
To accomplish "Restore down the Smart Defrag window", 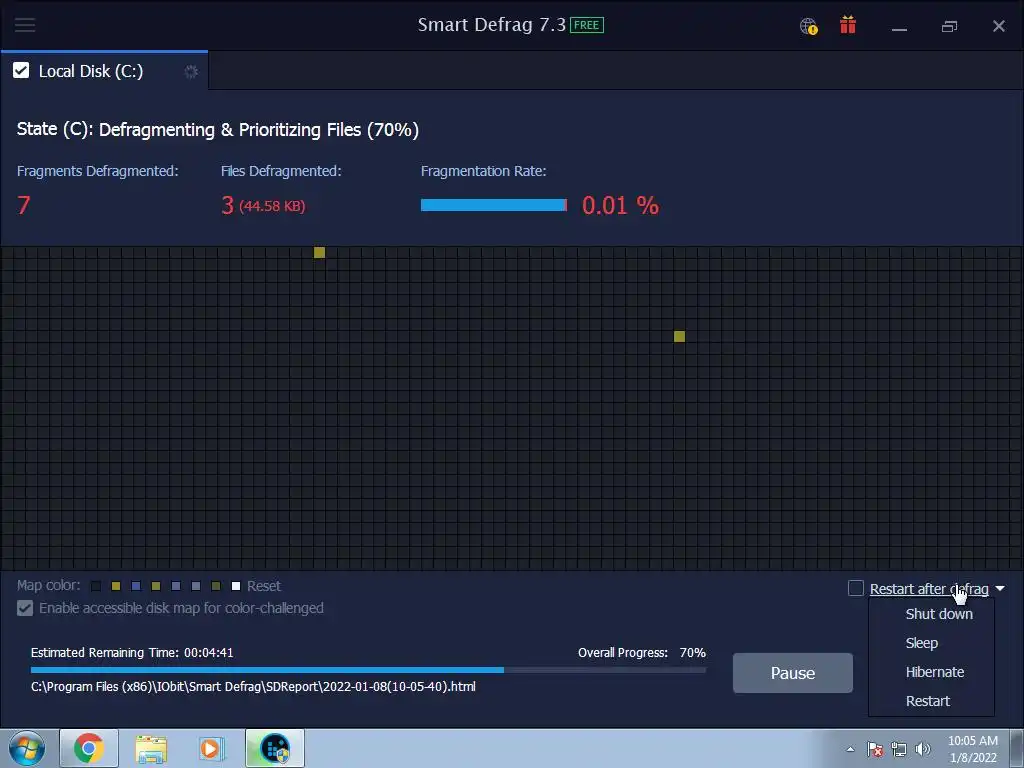I will (949, 26).
